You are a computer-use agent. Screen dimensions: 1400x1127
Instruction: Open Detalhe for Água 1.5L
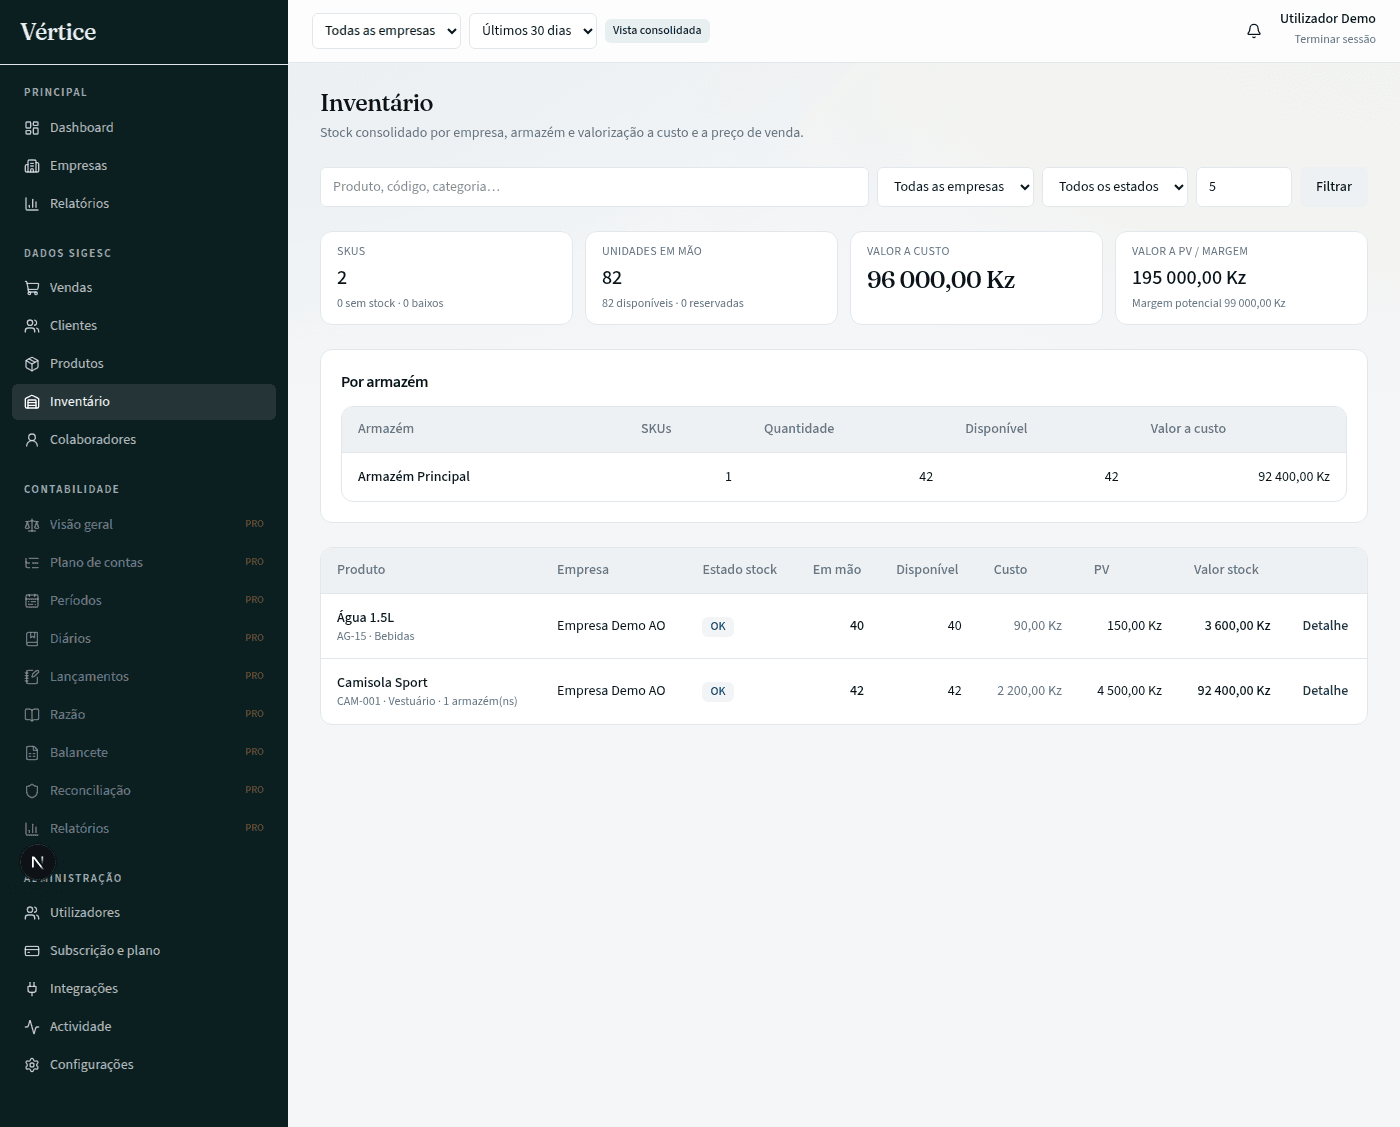(1325, 626)
